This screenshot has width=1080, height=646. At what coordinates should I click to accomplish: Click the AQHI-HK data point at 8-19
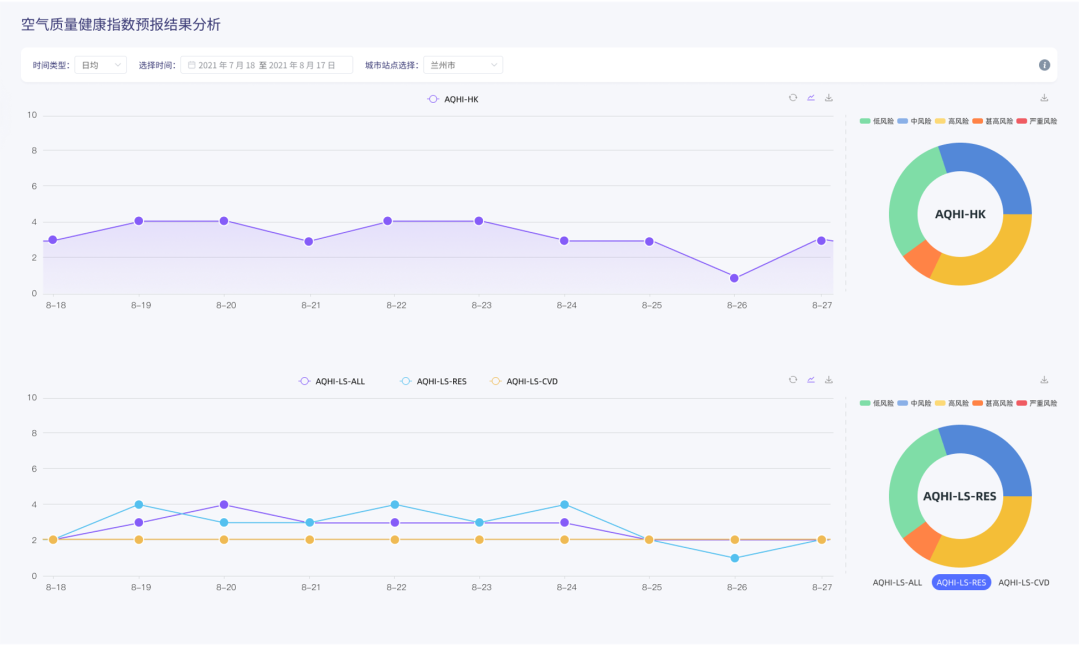click(x=138, y=221)
